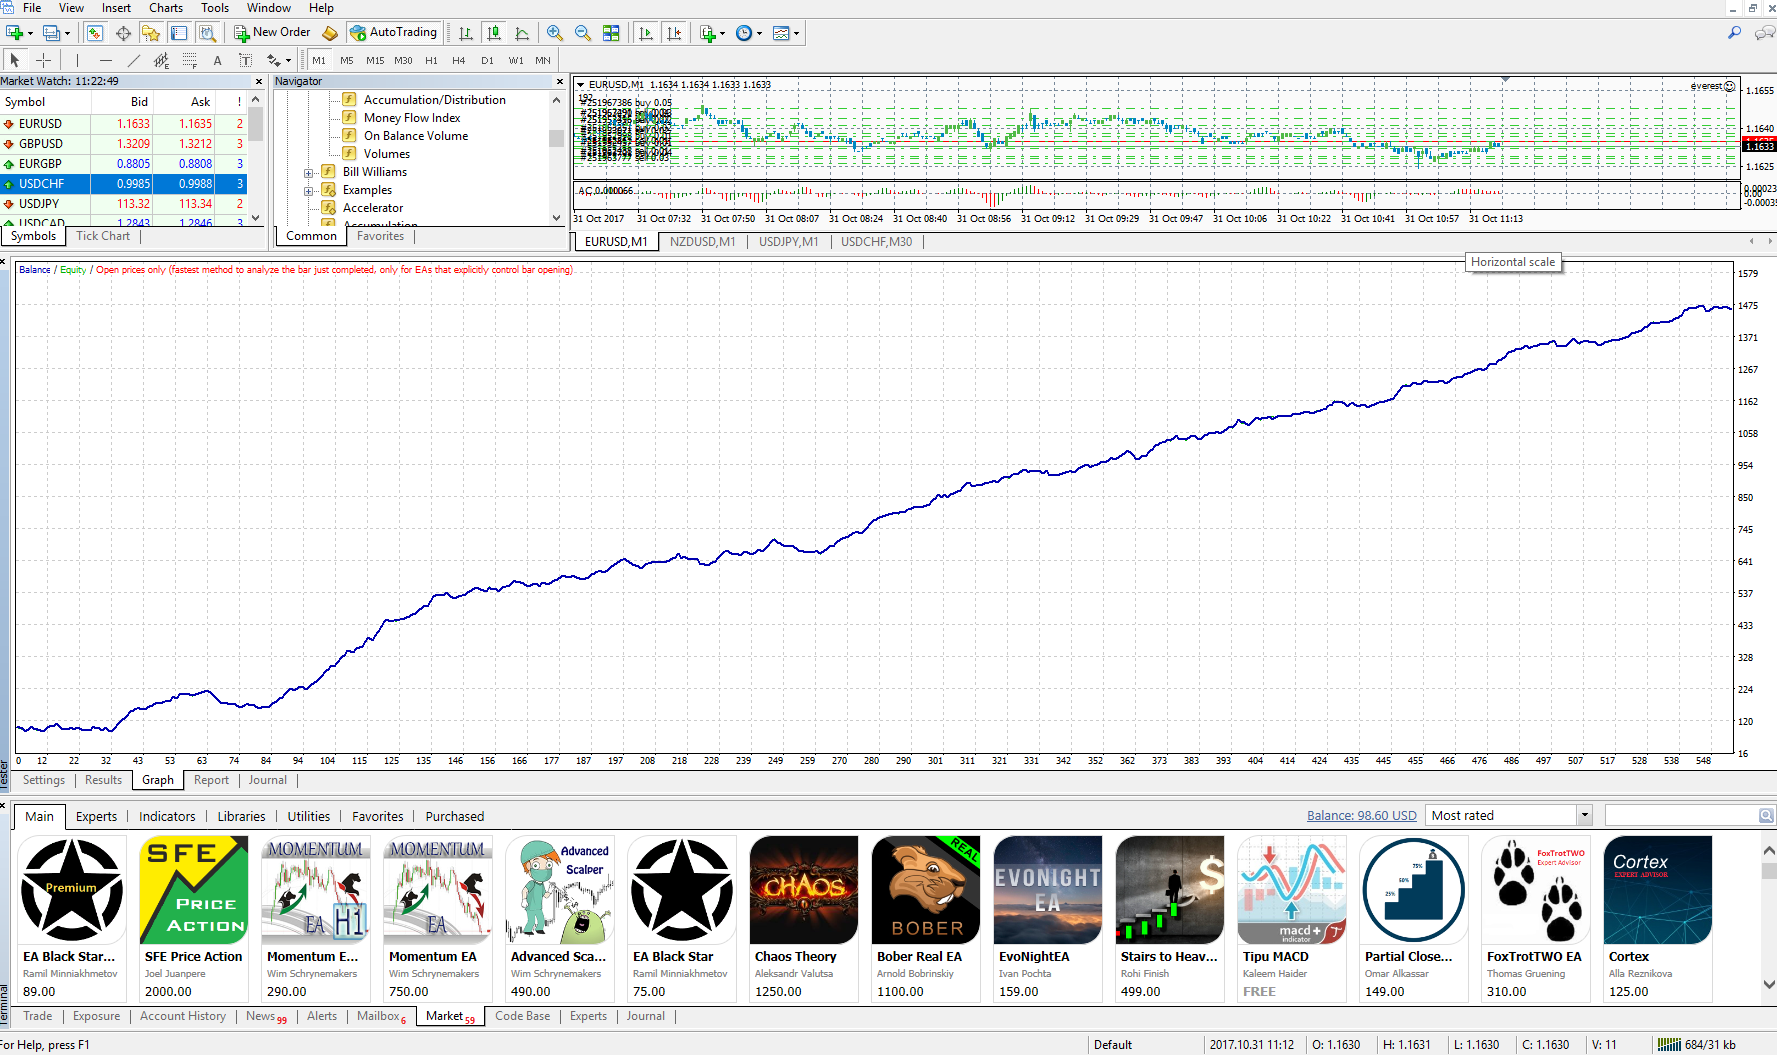
Task: Open the Indicators dropdown arrow
Action: point(722,33)
